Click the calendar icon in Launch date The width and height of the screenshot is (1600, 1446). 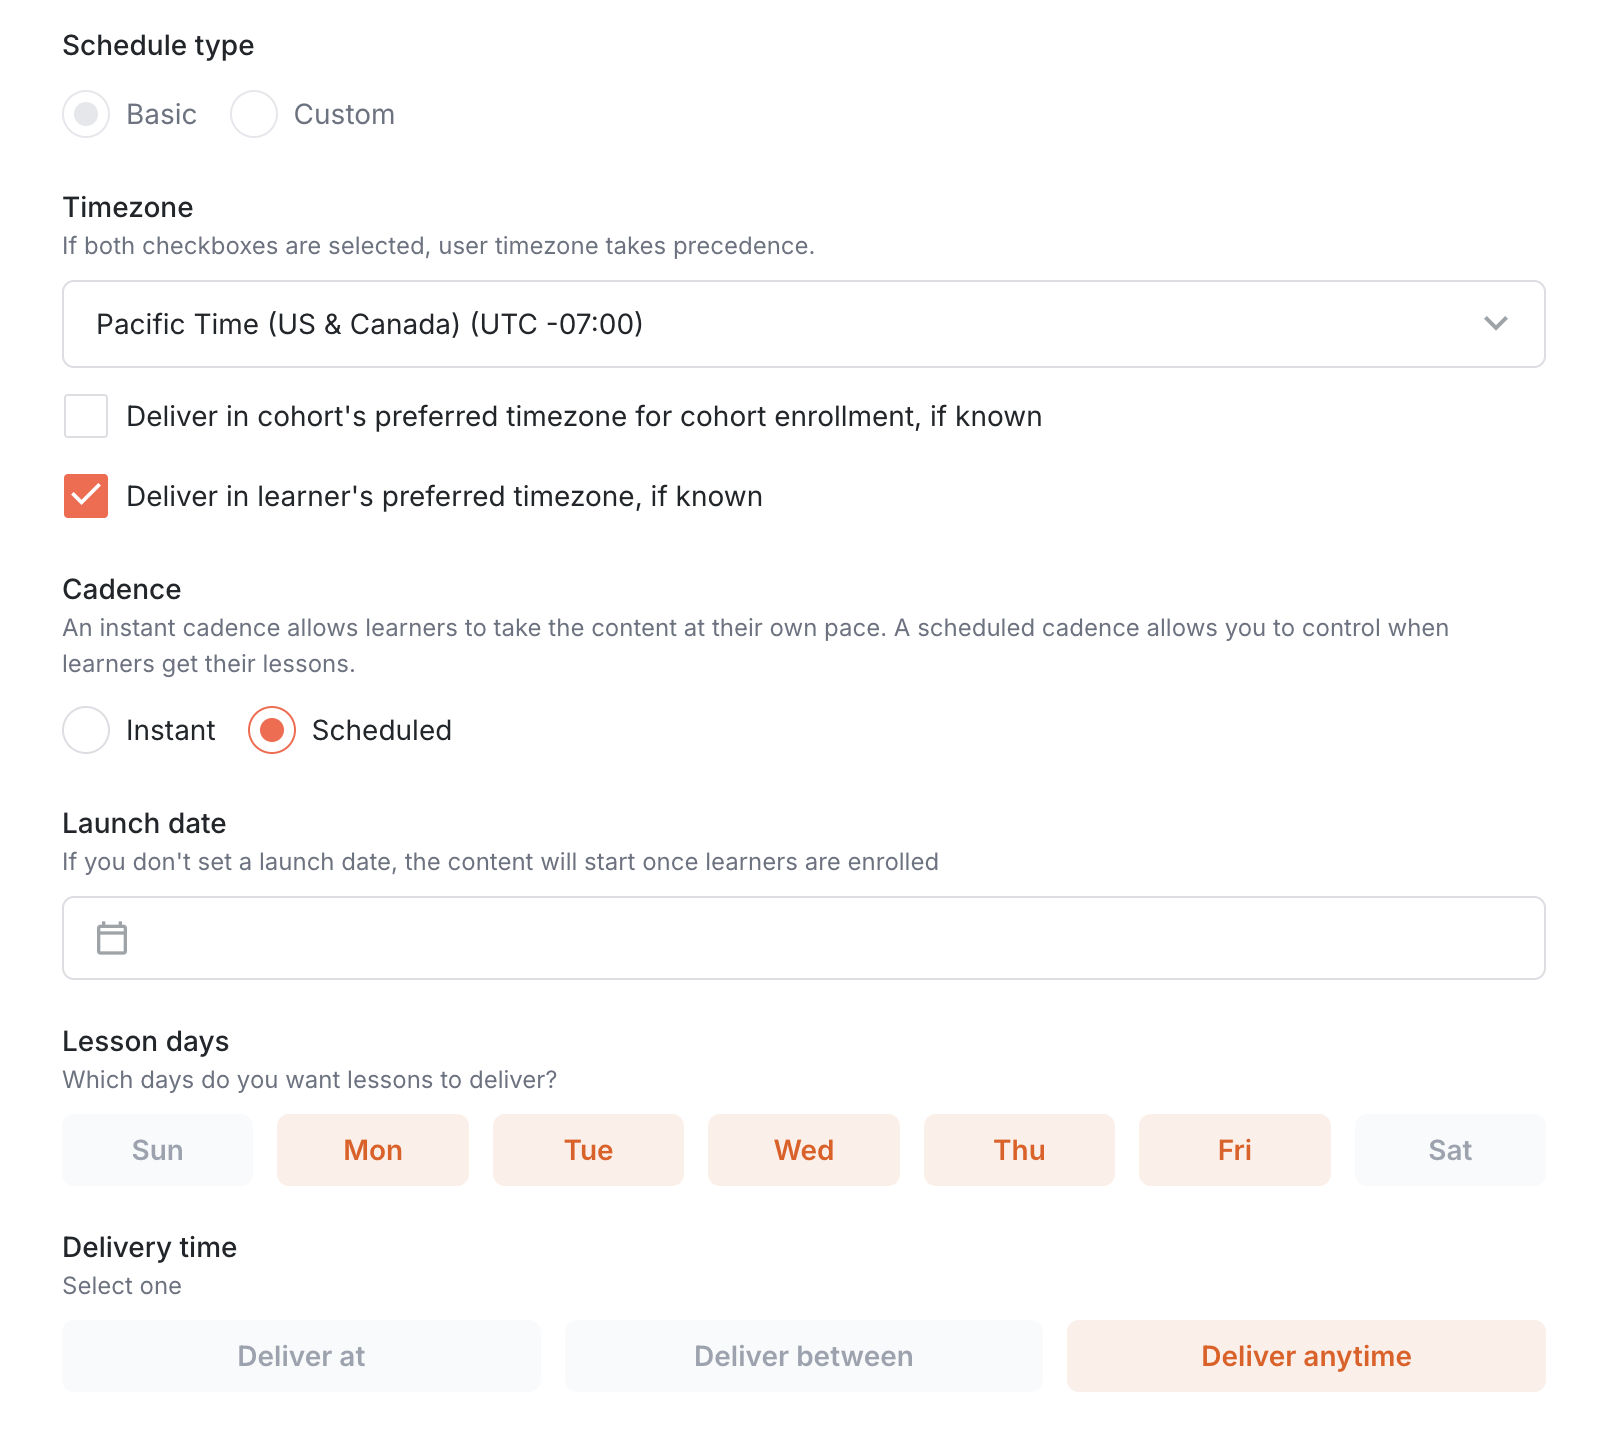click(x=112, y=938)
